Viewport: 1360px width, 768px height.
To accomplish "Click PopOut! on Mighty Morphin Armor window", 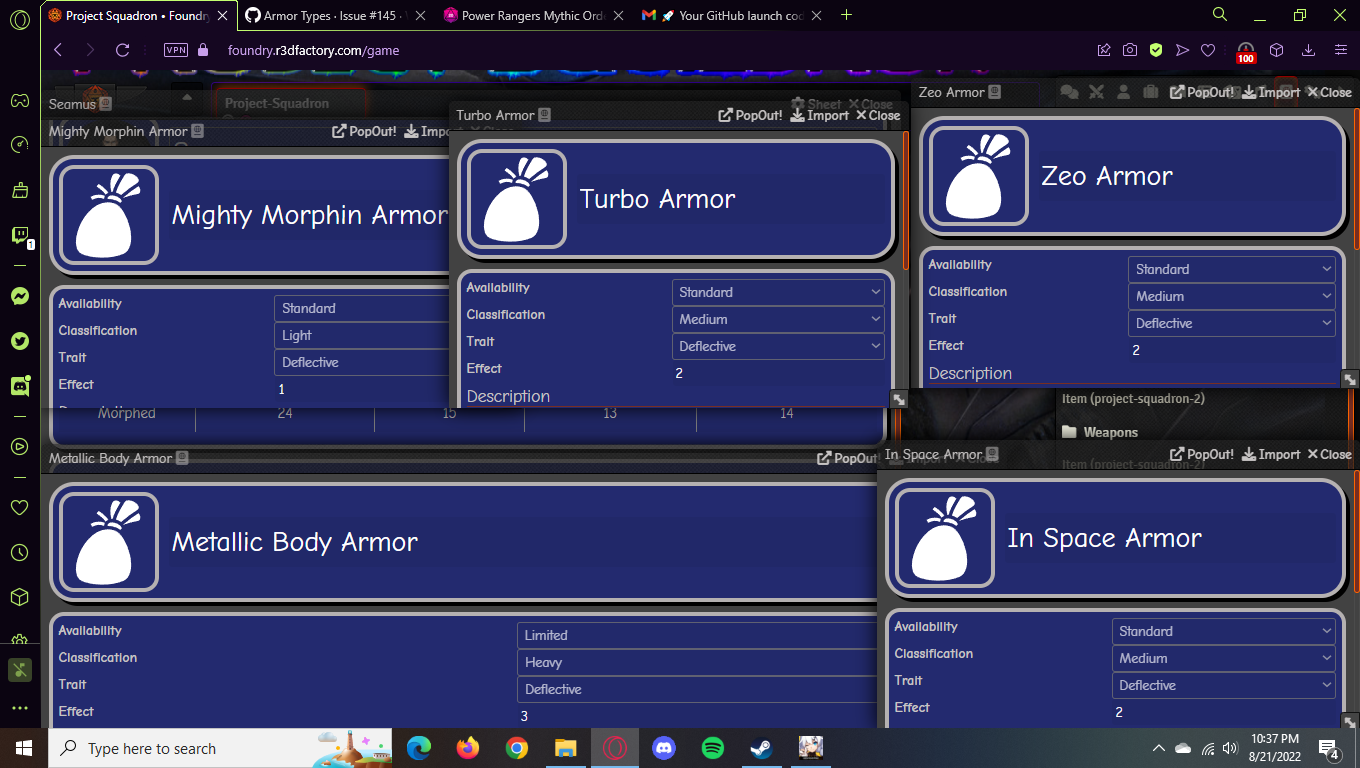I will tap(364, 131).
